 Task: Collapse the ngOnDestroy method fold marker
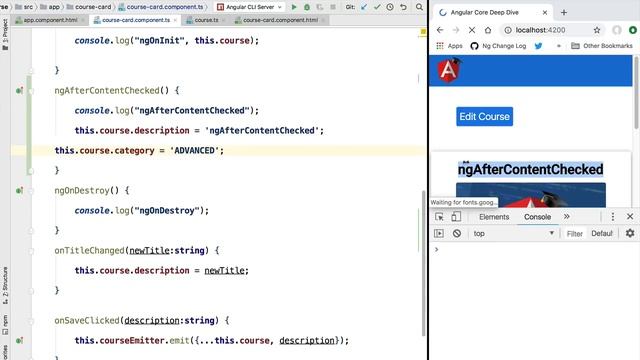[x=31, y=191]
